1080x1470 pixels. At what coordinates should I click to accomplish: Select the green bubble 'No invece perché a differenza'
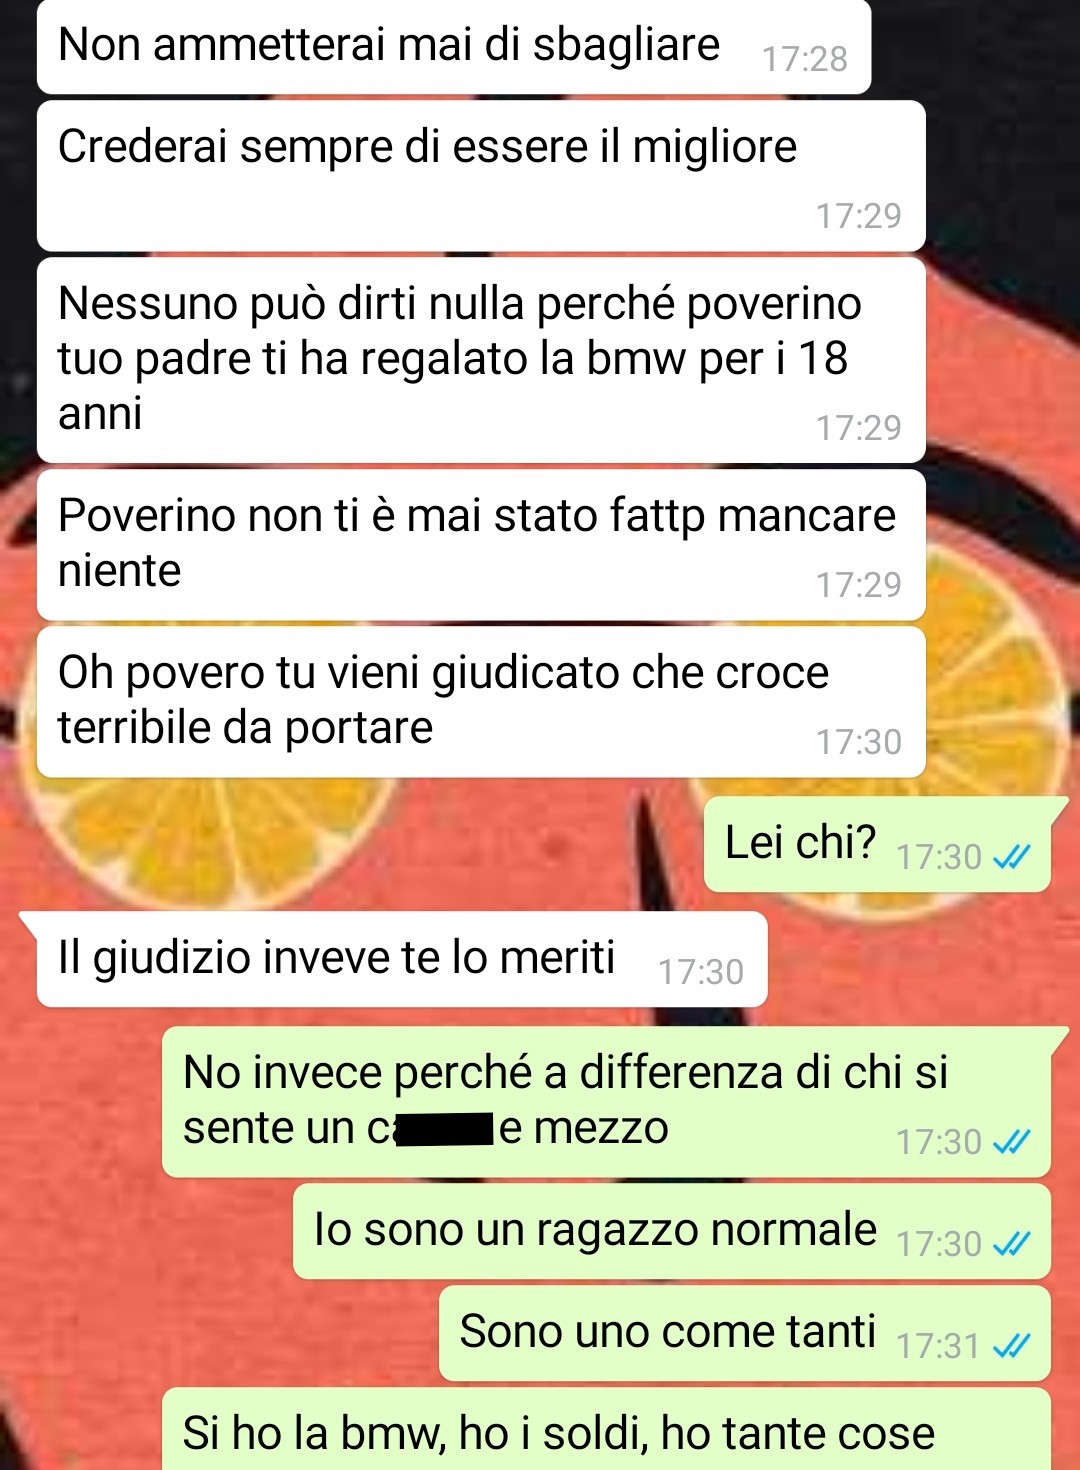pyautogui.click(x=606, y=1102)
